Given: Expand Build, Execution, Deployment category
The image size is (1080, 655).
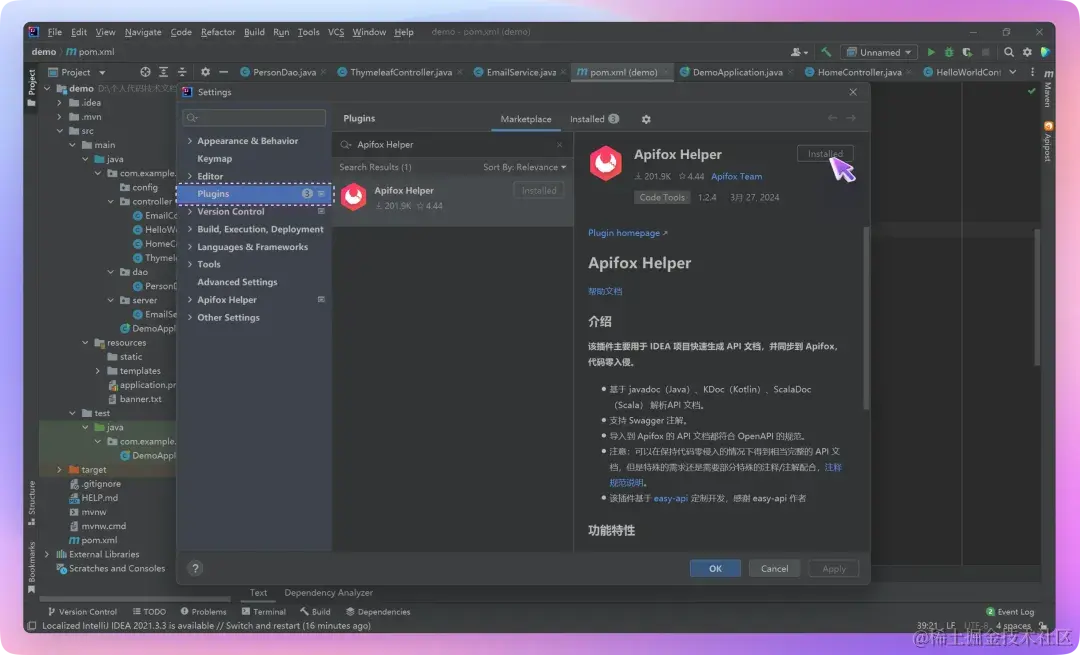Looking at the screenshot, I should point(190,229).
